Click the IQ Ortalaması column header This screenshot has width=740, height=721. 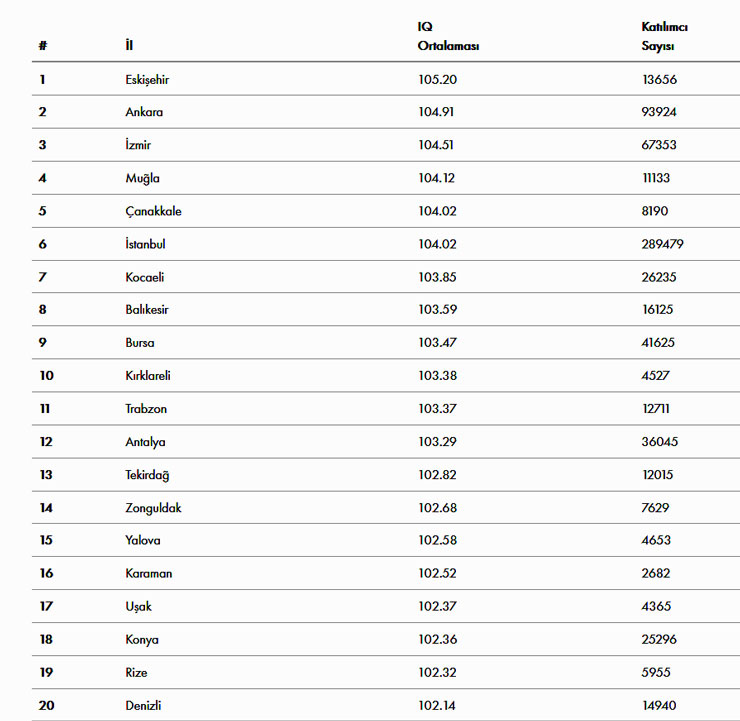click(448, 36)
